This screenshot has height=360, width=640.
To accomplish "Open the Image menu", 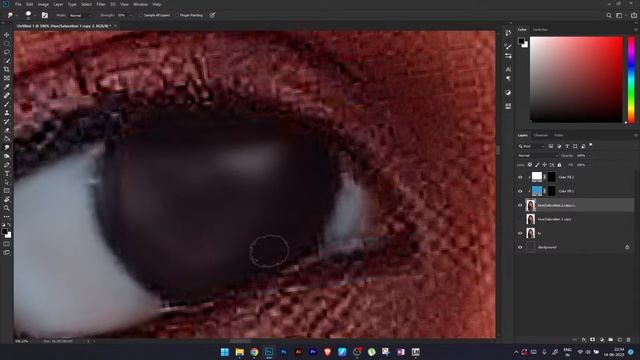I will [x=43, y=4].
